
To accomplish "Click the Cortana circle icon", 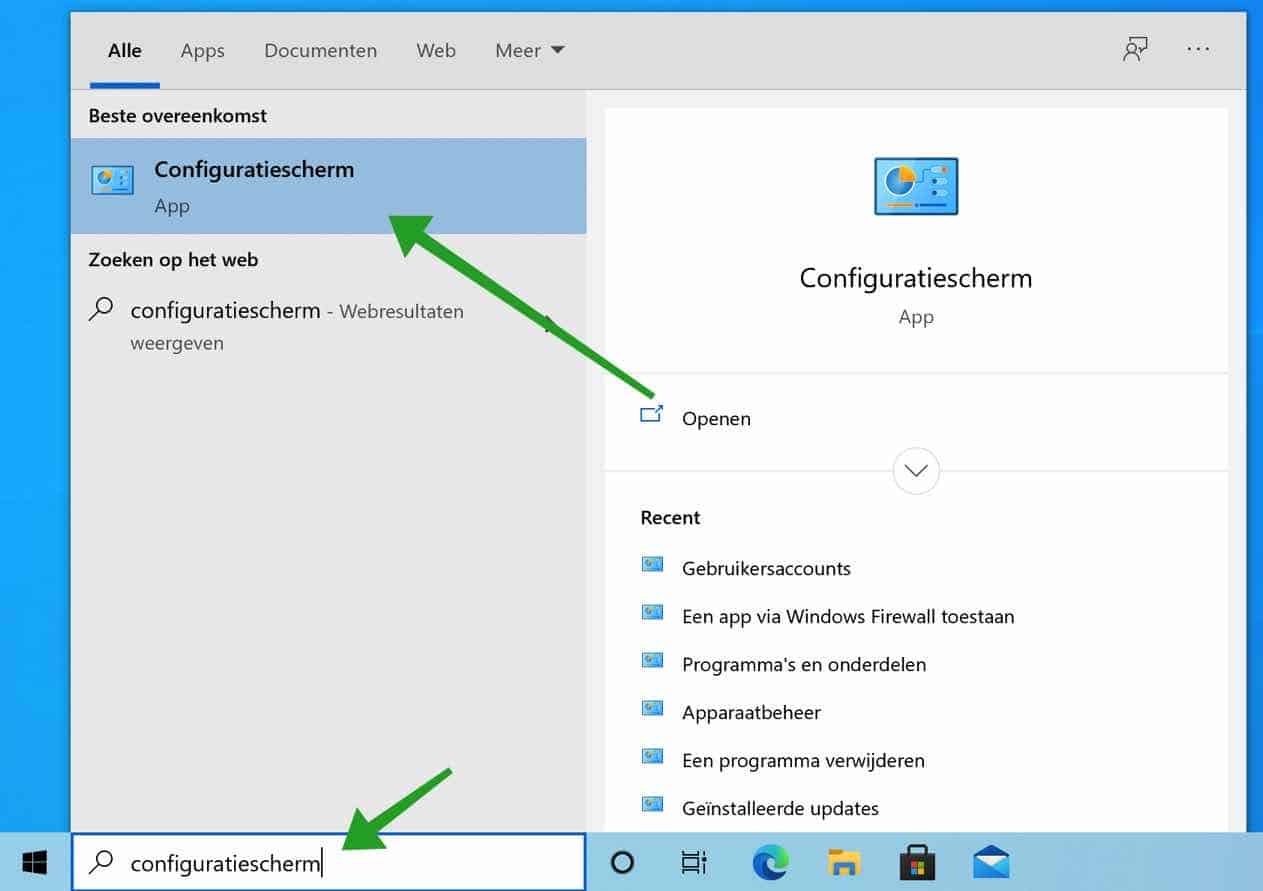I will pyautogui.click(x=622, y=861).
